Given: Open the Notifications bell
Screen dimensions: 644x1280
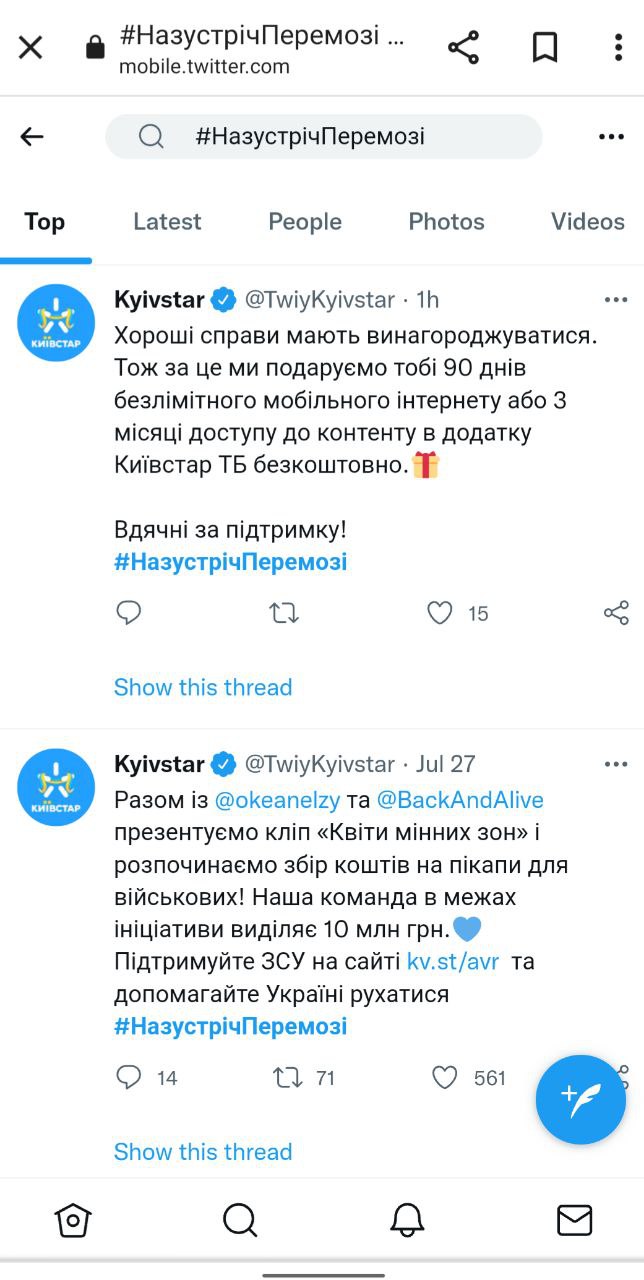Looking at the screenshot, I should tap(407, 1219).
